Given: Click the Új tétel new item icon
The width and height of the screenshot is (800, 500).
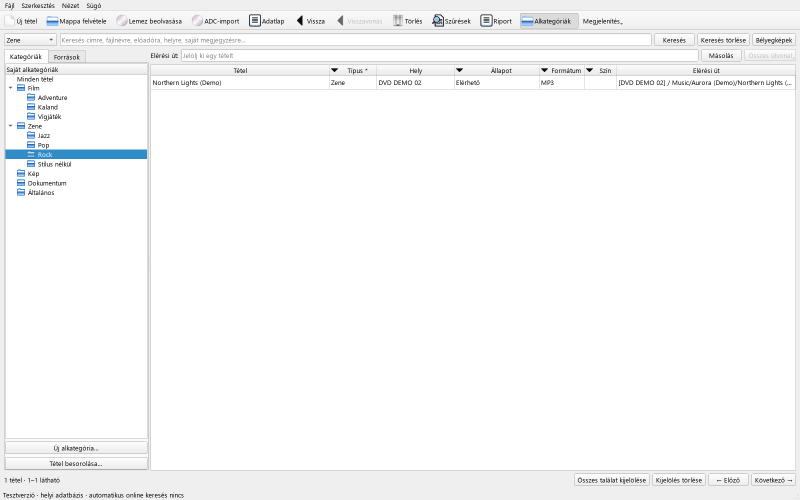Looking at the screenshot, I should coord(9,21).
